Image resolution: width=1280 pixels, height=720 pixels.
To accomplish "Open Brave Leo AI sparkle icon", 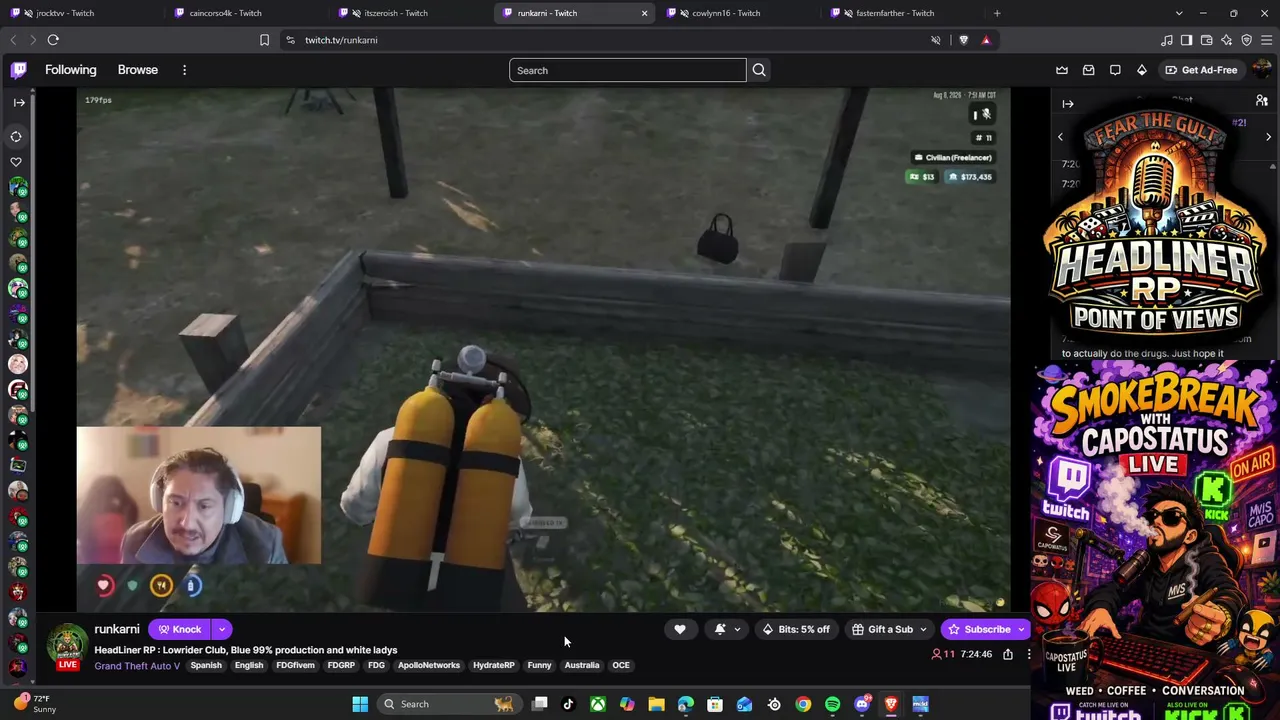I will click(1227, 40).
